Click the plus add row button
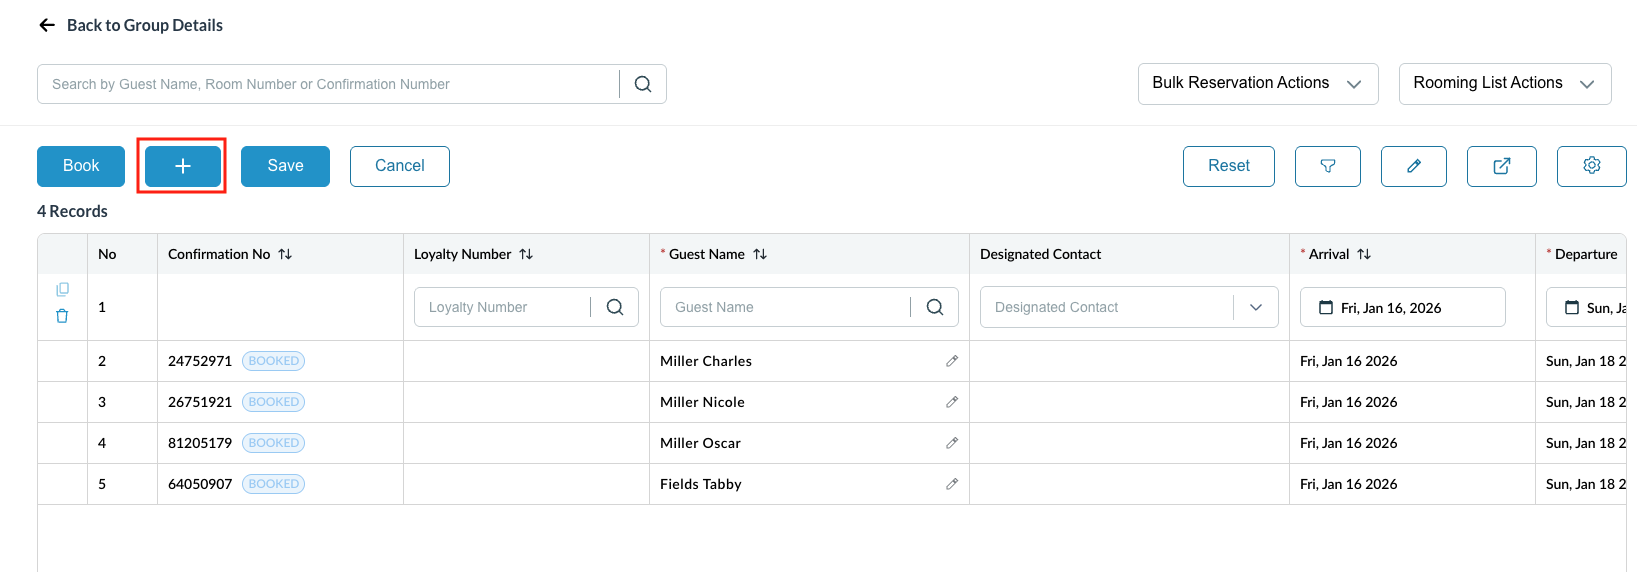The image size is (1637, 572). tap(182, 166)
